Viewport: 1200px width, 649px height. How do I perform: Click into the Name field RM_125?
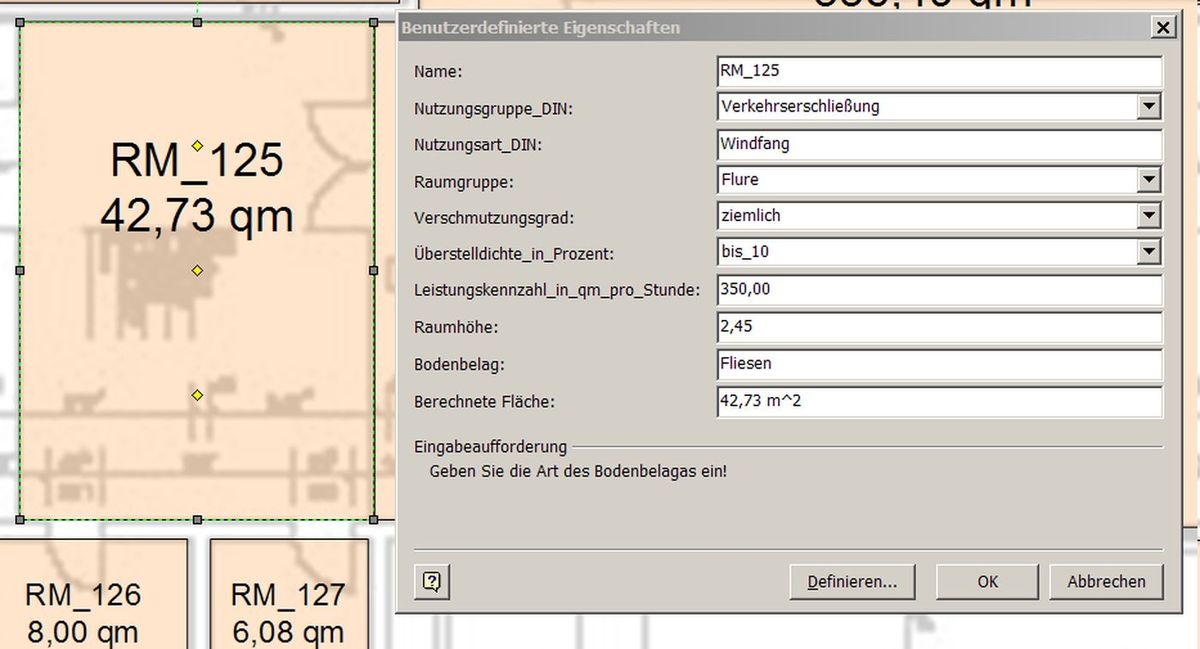pyautogui.click(x=938, y=71)
